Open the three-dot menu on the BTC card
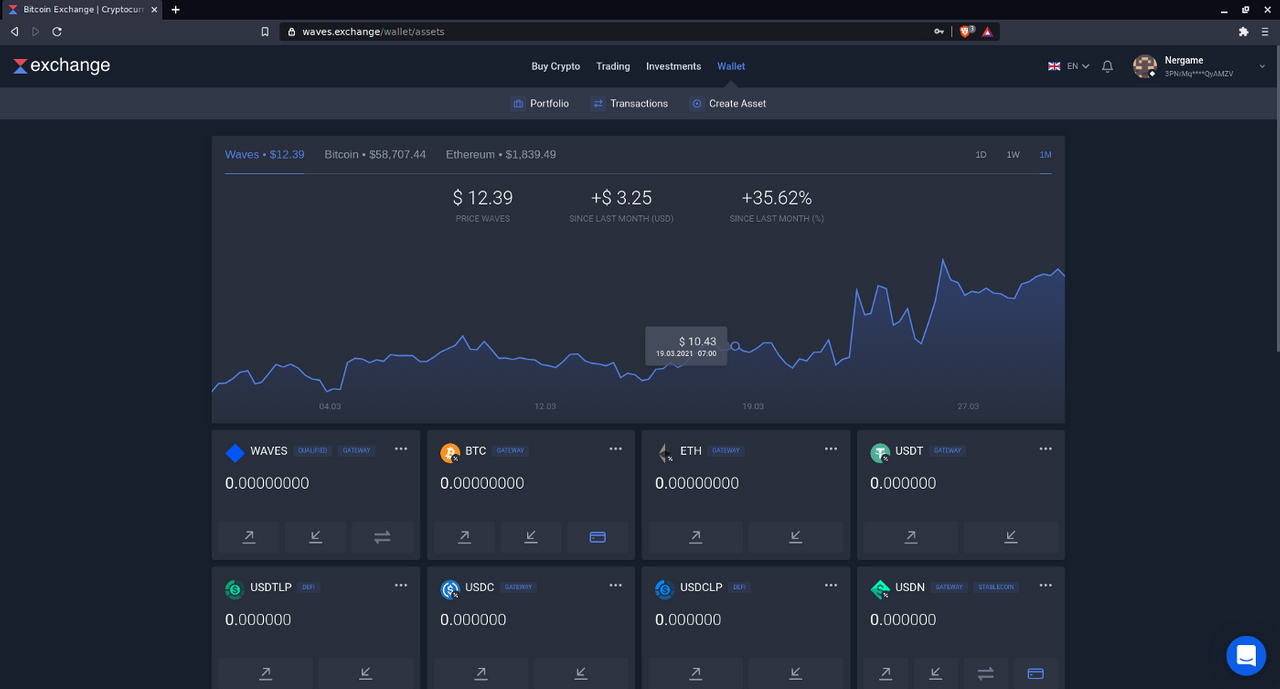Viewport: 1280px width, 689px height. click(616, 449)
